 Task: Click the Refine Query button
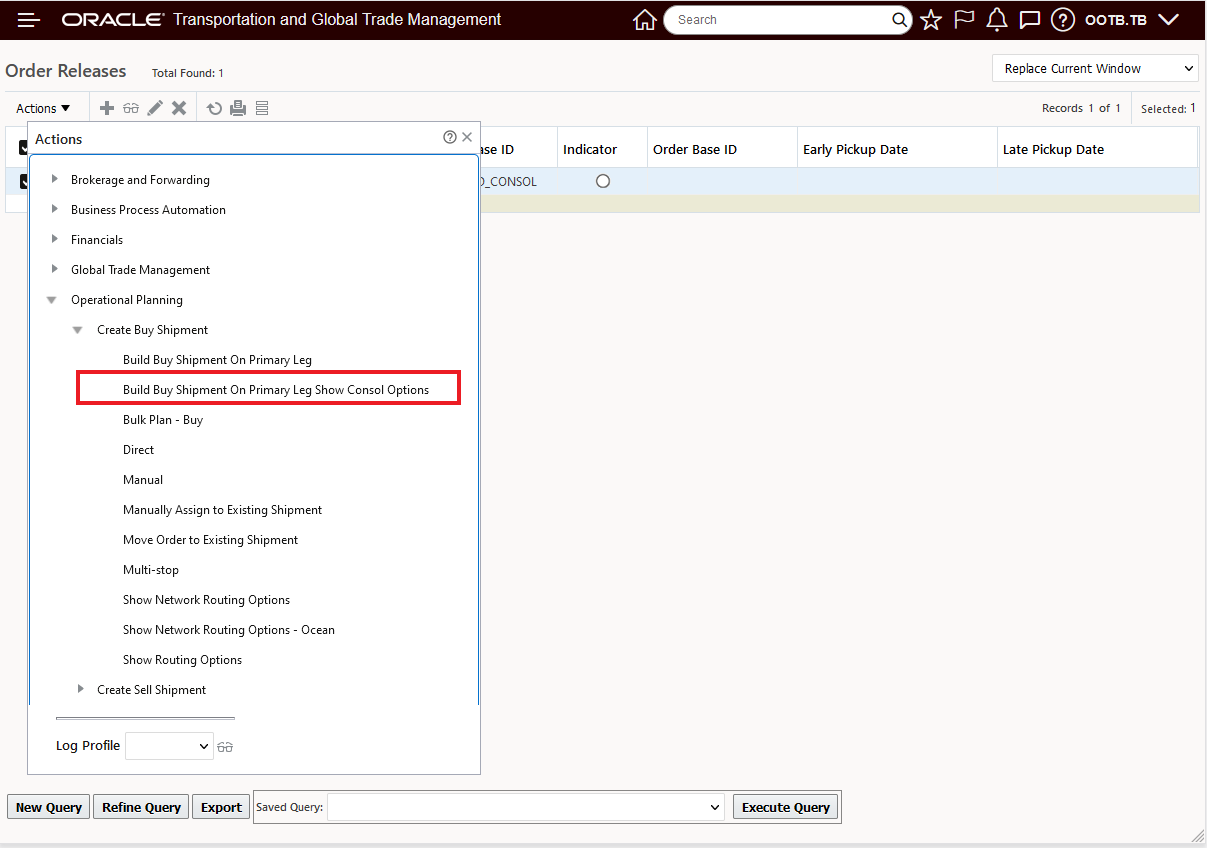pos(141,807)
